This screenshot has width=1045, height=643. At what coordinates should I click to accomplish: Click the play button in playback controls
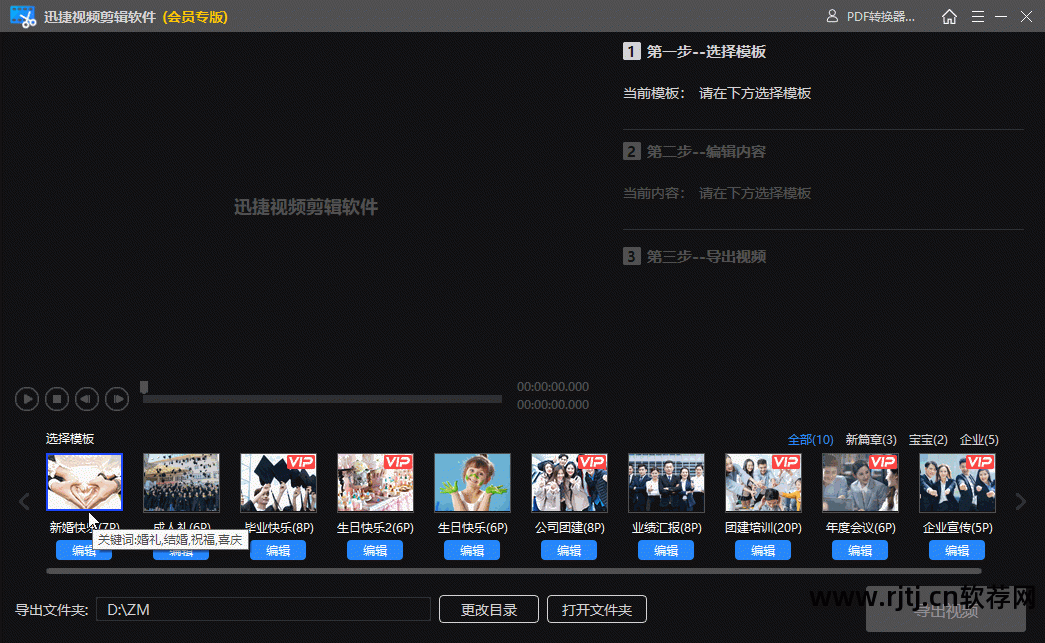[27, 399]
